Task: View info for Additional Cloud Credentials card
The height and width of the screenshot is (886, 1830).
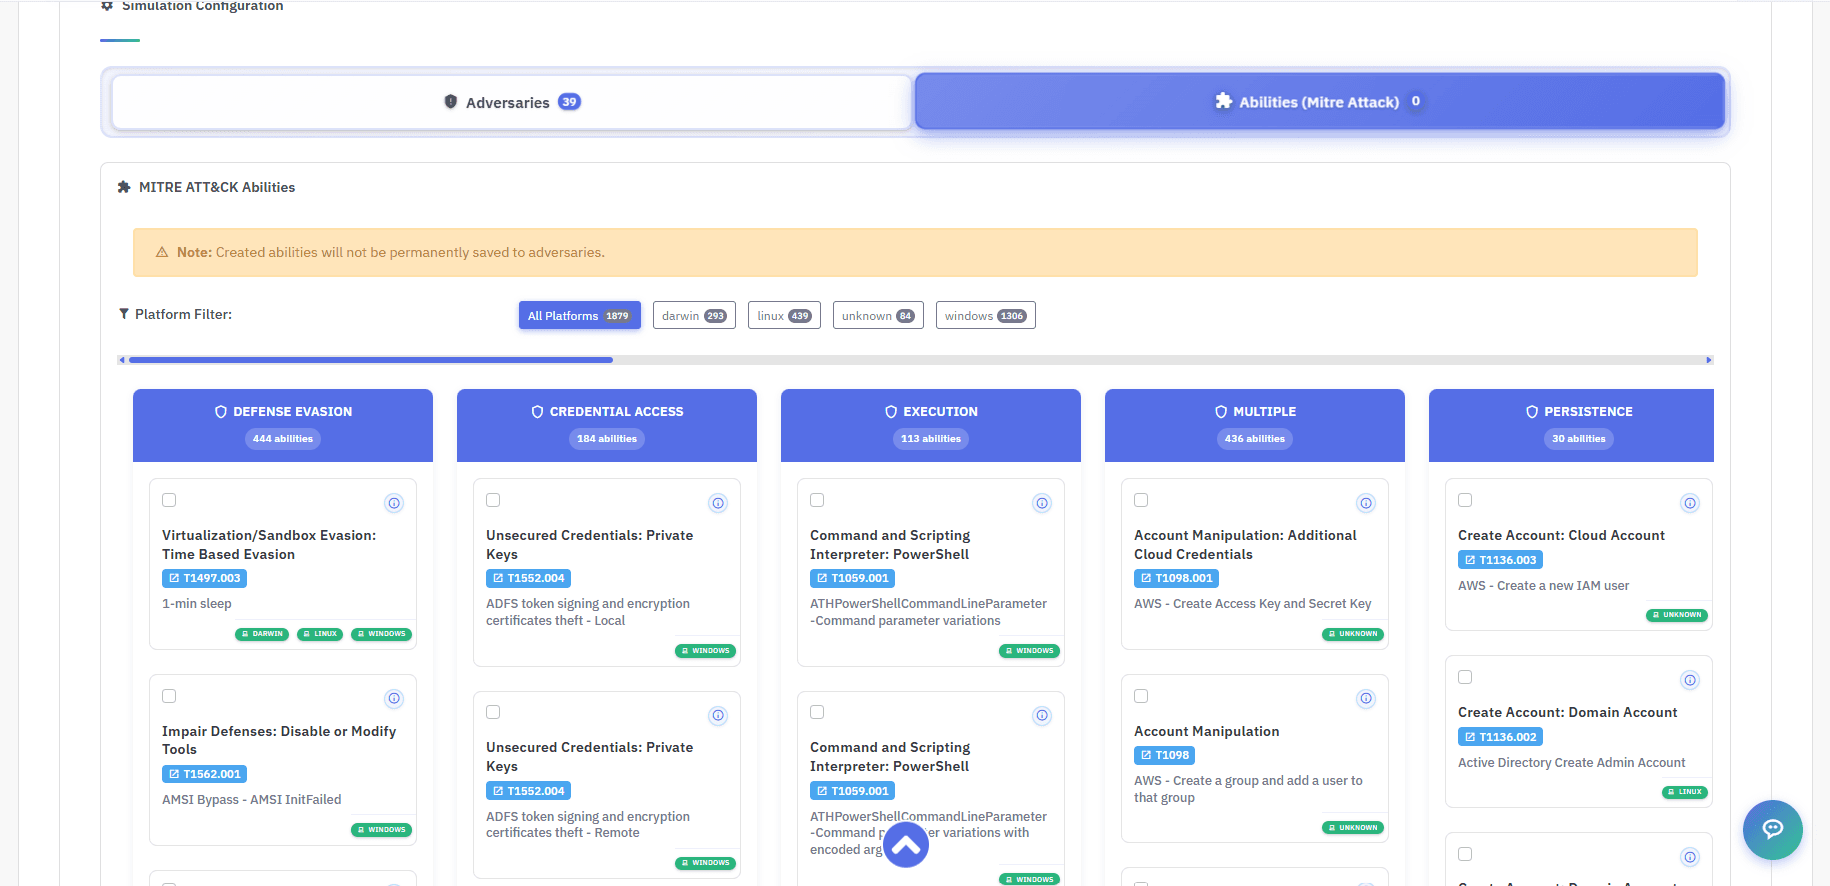Action: point(1366,503)
